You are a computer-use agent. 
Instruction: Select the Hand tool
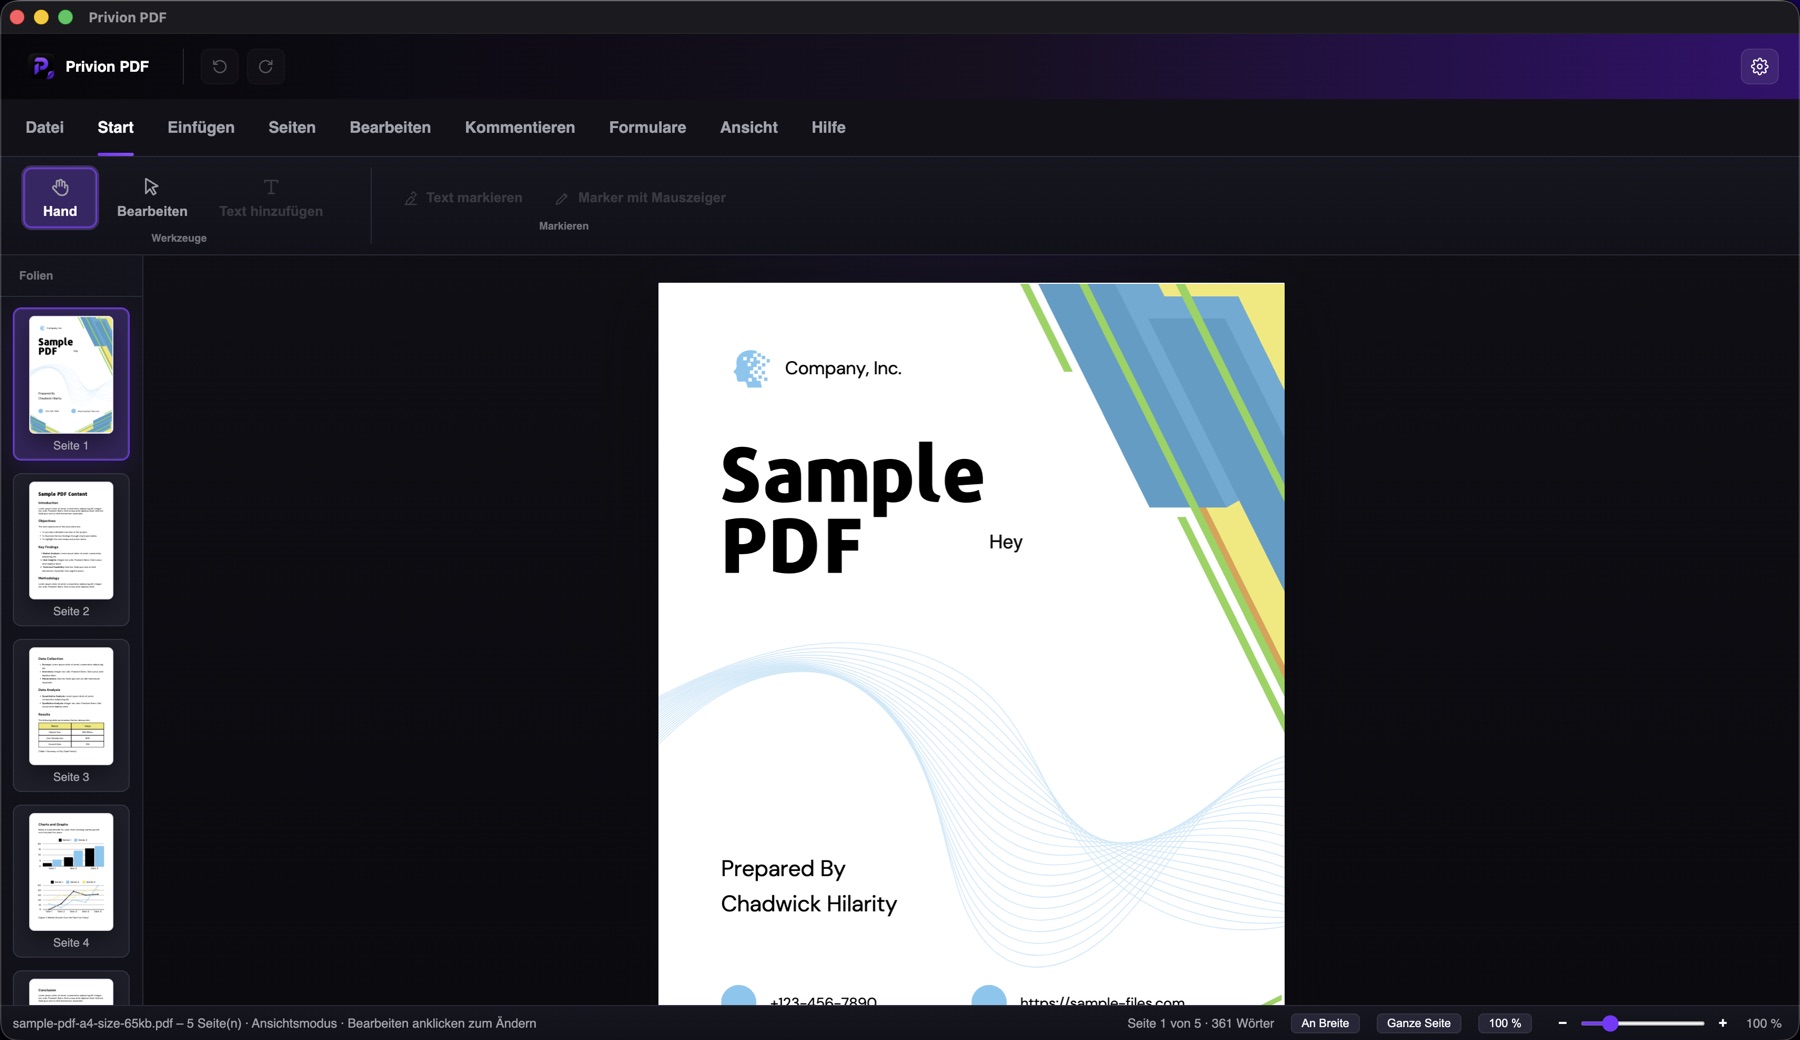[60, 198]
